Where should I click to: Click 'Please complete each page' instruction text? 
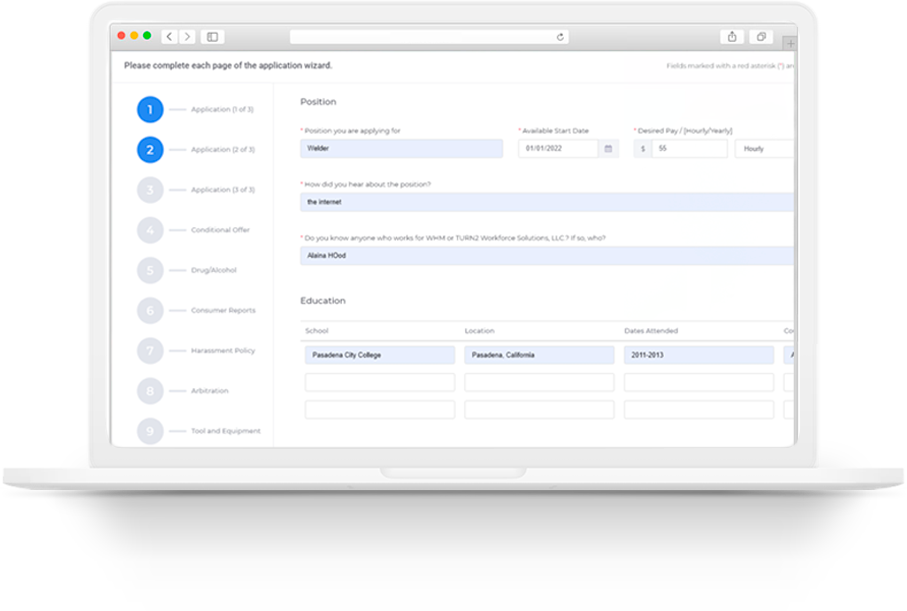228,65
